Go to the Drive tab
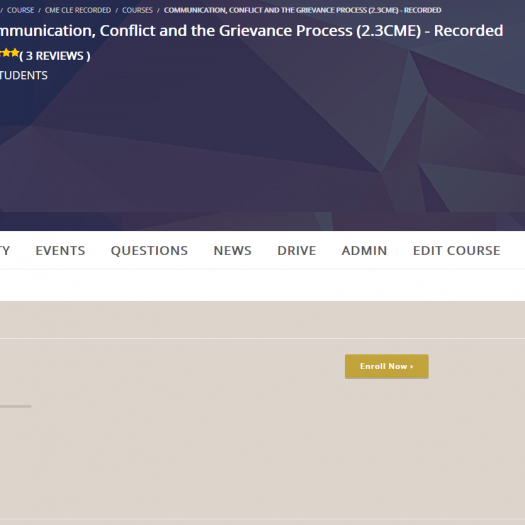The width and height of the screenshot is (525, 525). (297, 250)
